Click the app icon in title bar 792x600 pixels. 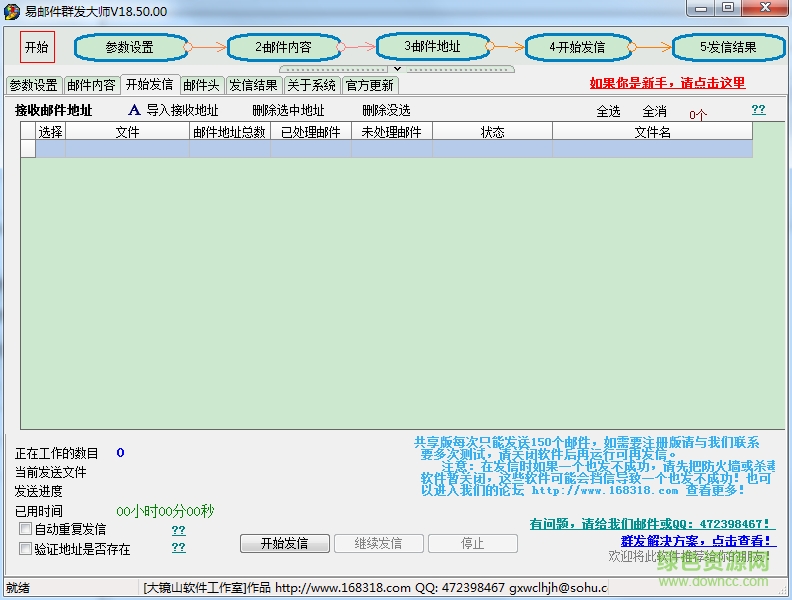pyautogui.click(x=12, y=10)
